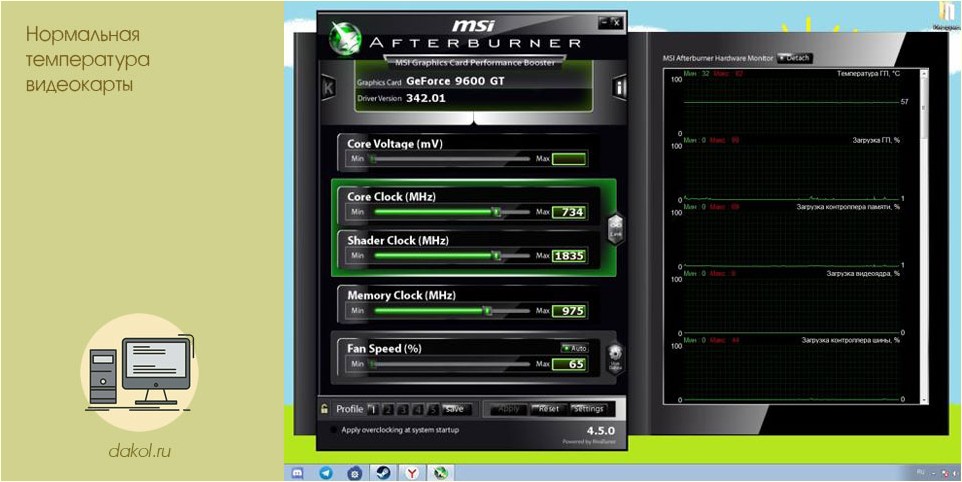This screenshot has height=482, width=962.
Task: Open MSI Afterburner taskbar icon
Action: [x=439, y=473]
